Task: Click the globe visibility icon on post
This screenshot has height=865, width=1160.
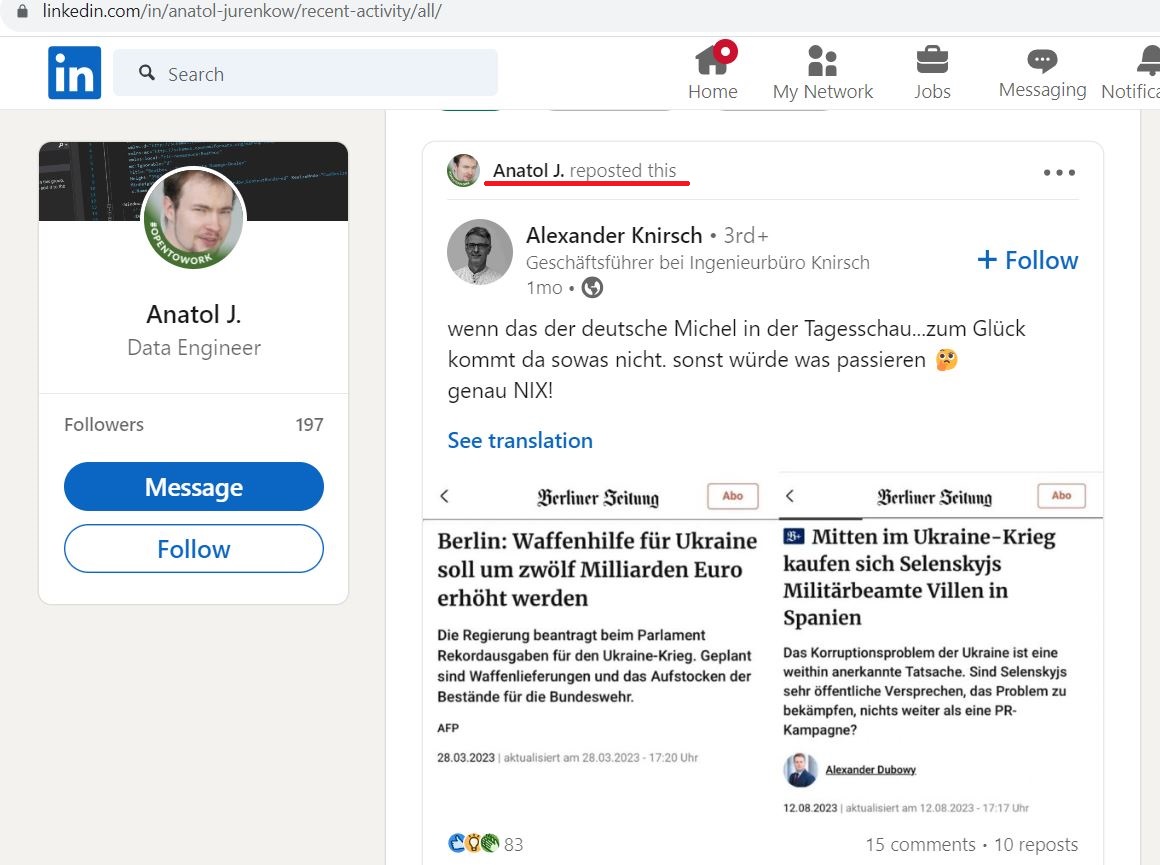Action: point(592,287)
